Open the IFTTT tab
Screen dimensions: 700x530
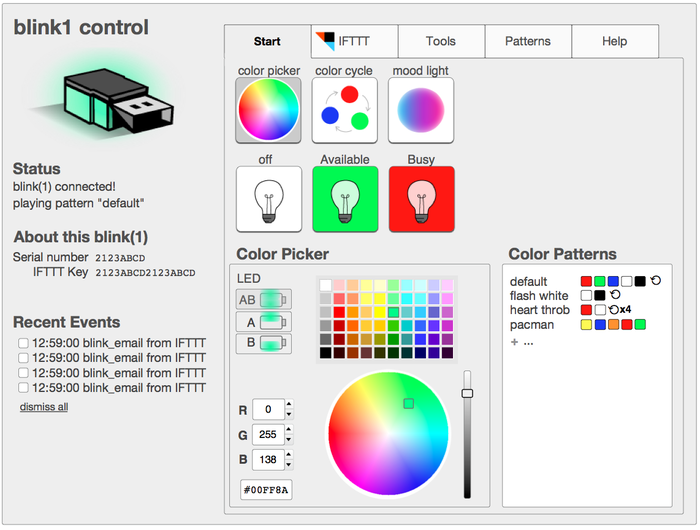(354, 41)
